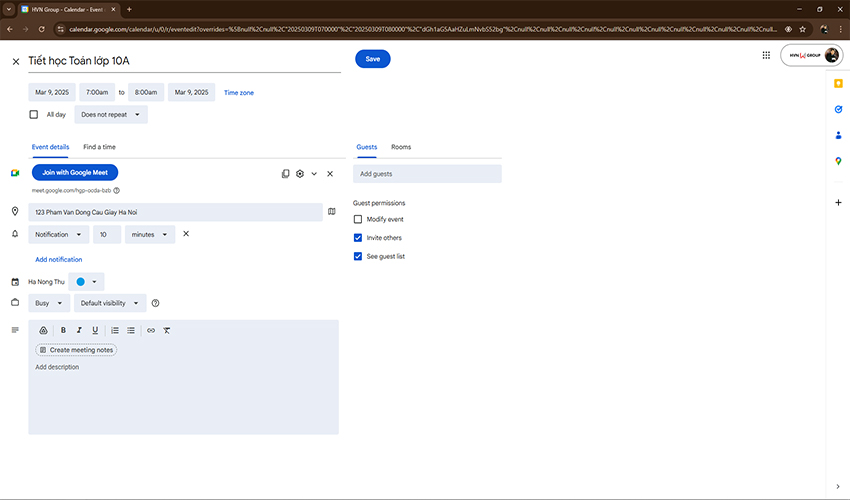Enable the Modify event guest permission
The image size is (850, 500).
(358, 219)
